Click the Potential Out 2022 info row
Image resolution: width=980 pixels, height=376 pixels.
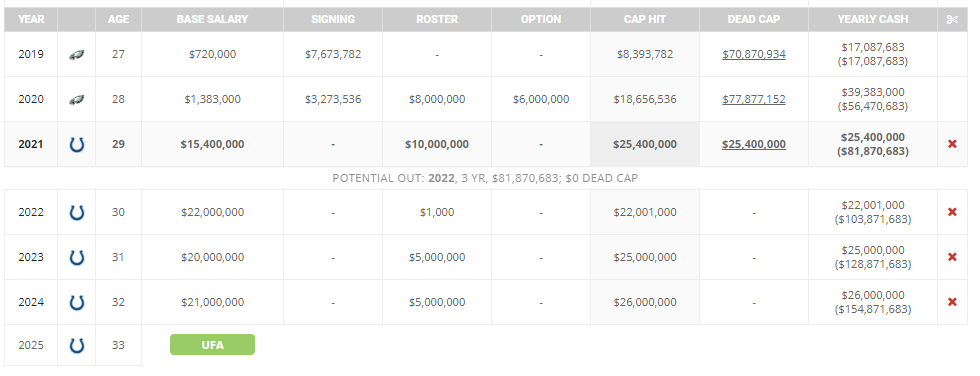pyautogui.click(x=485, y=178)
